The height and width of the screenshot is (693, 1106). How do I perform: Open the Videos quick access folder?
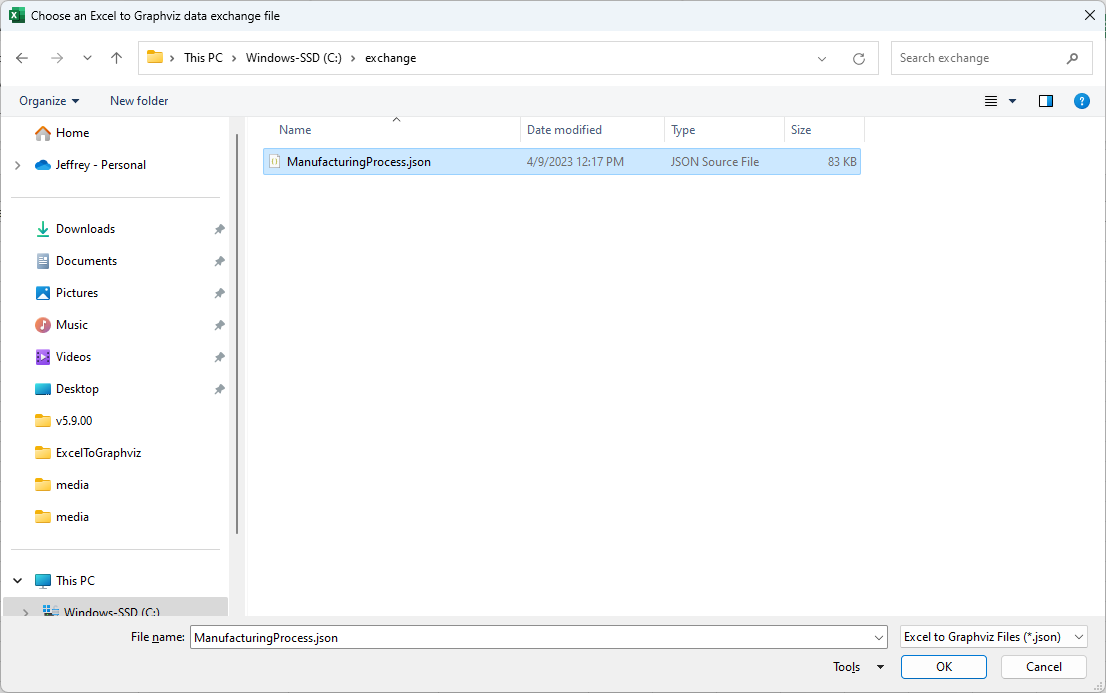73,357
